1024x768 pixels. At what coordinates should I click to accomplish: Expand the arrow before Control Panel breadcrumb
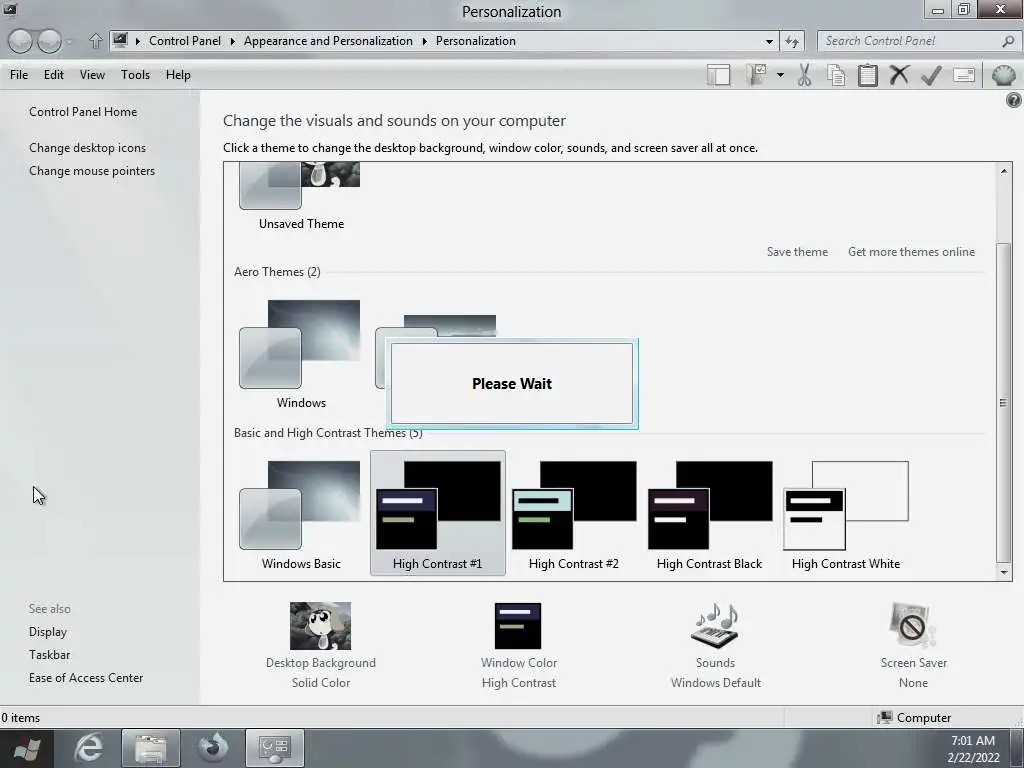point(138,41)
